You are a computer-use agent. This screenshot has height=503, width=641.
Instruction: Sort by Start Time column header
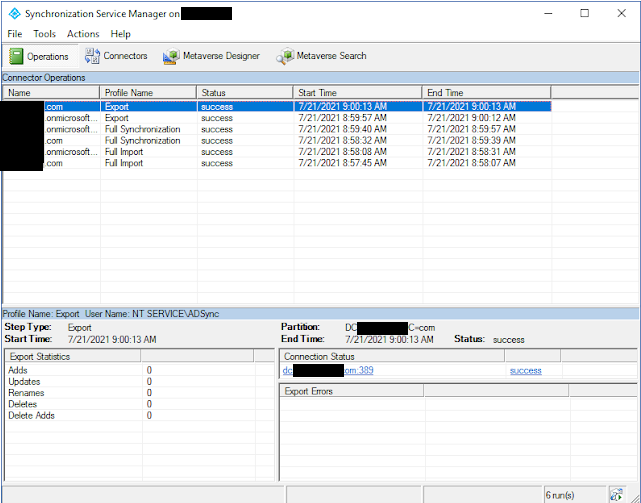tap(357, 92)
